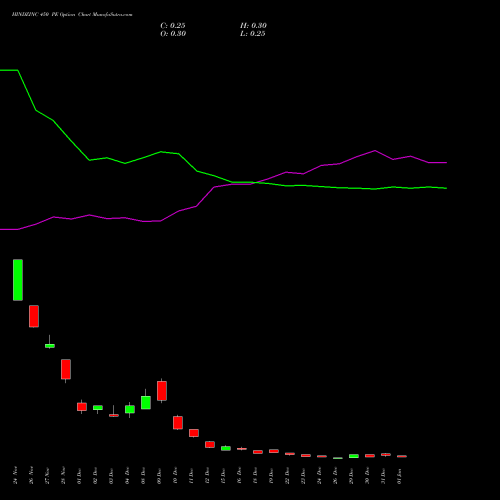Viewport: 500px width, 500px height.
Task: Click the green candle for 04 Dec
Action: click(x=130, y=409)
